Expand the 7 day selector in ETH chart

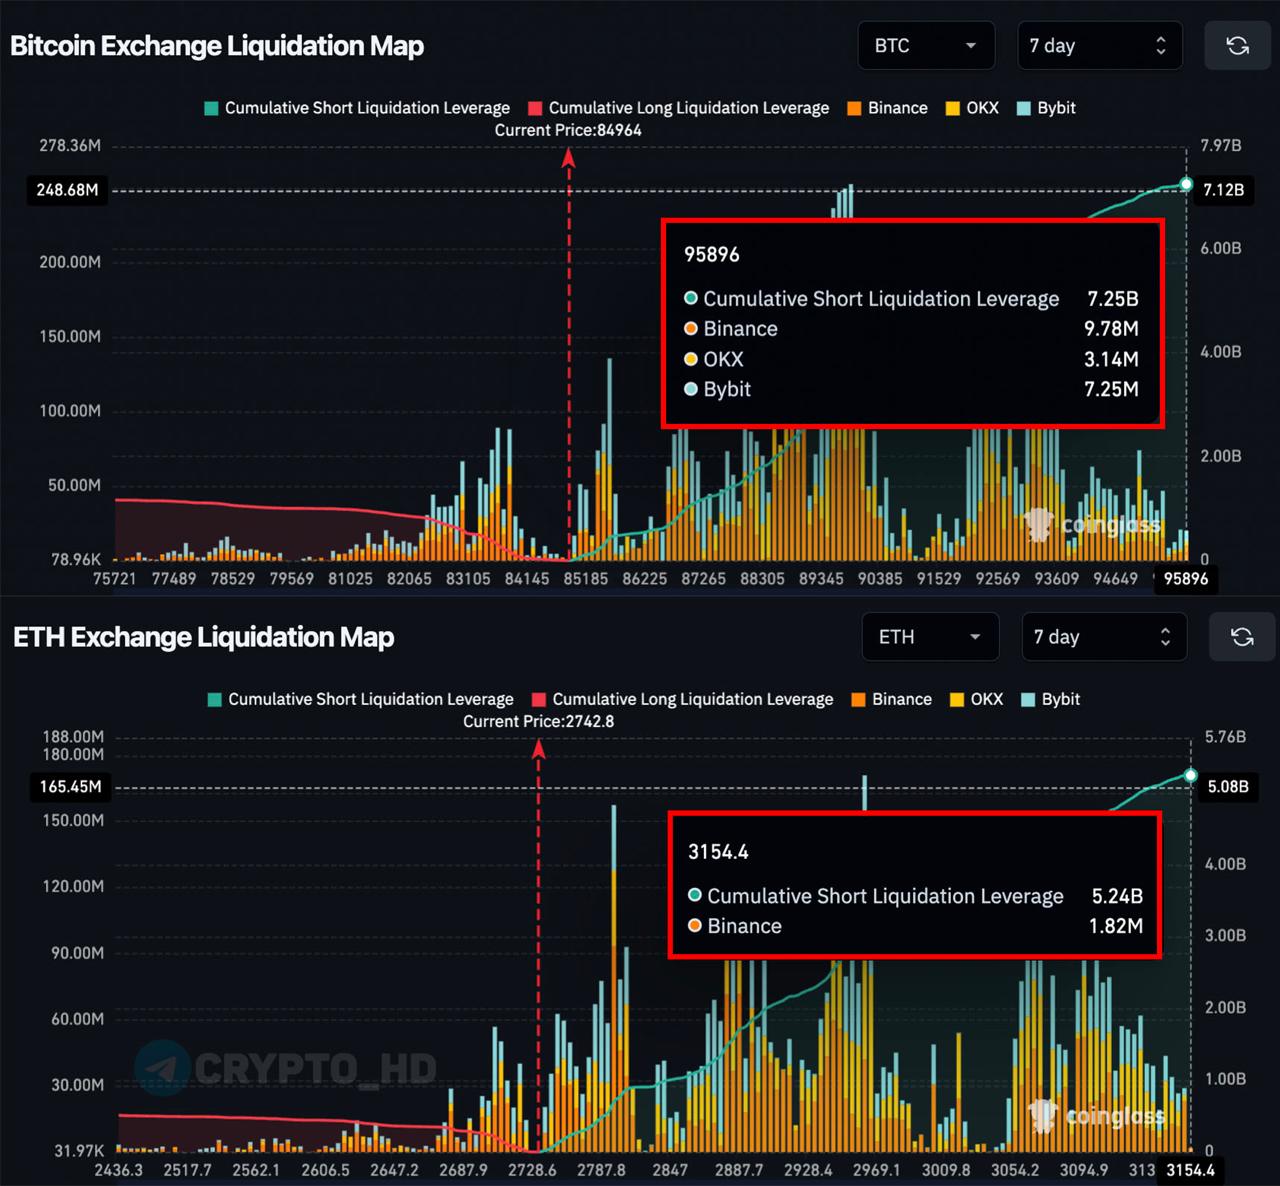[1103, 637]
